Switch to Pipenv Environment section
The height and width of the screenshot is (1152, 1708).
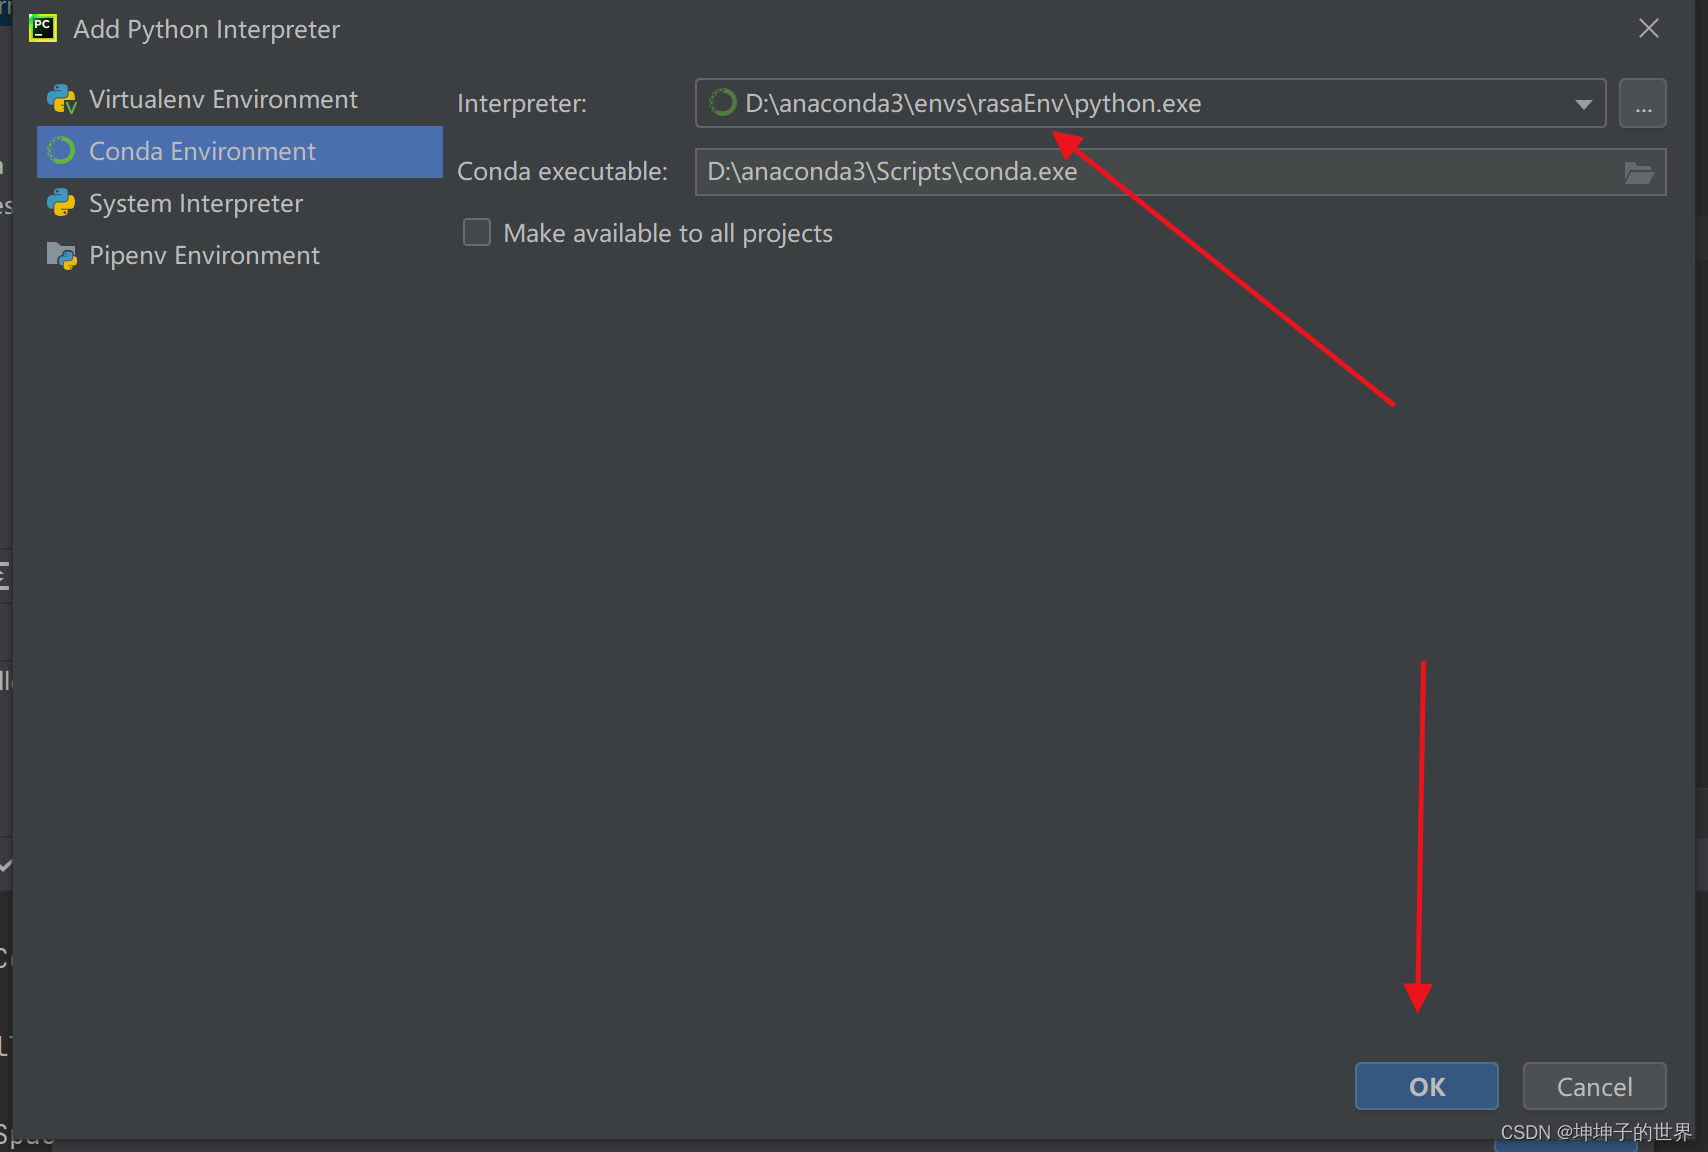204,255
